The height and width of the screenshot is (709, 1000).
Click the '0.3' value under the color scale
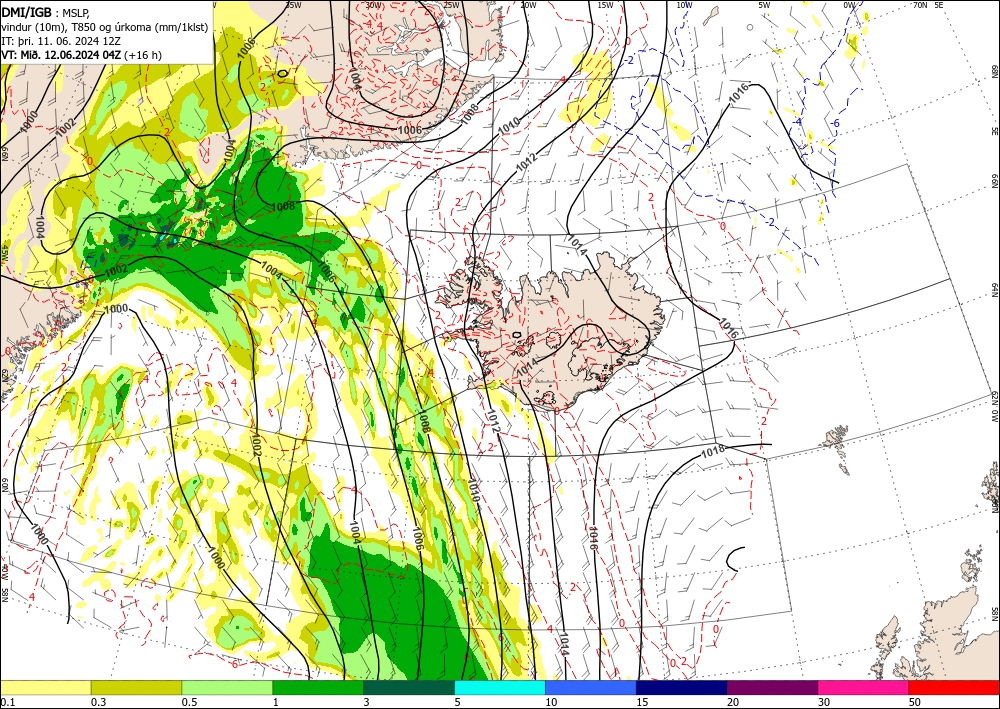(98, 702)
